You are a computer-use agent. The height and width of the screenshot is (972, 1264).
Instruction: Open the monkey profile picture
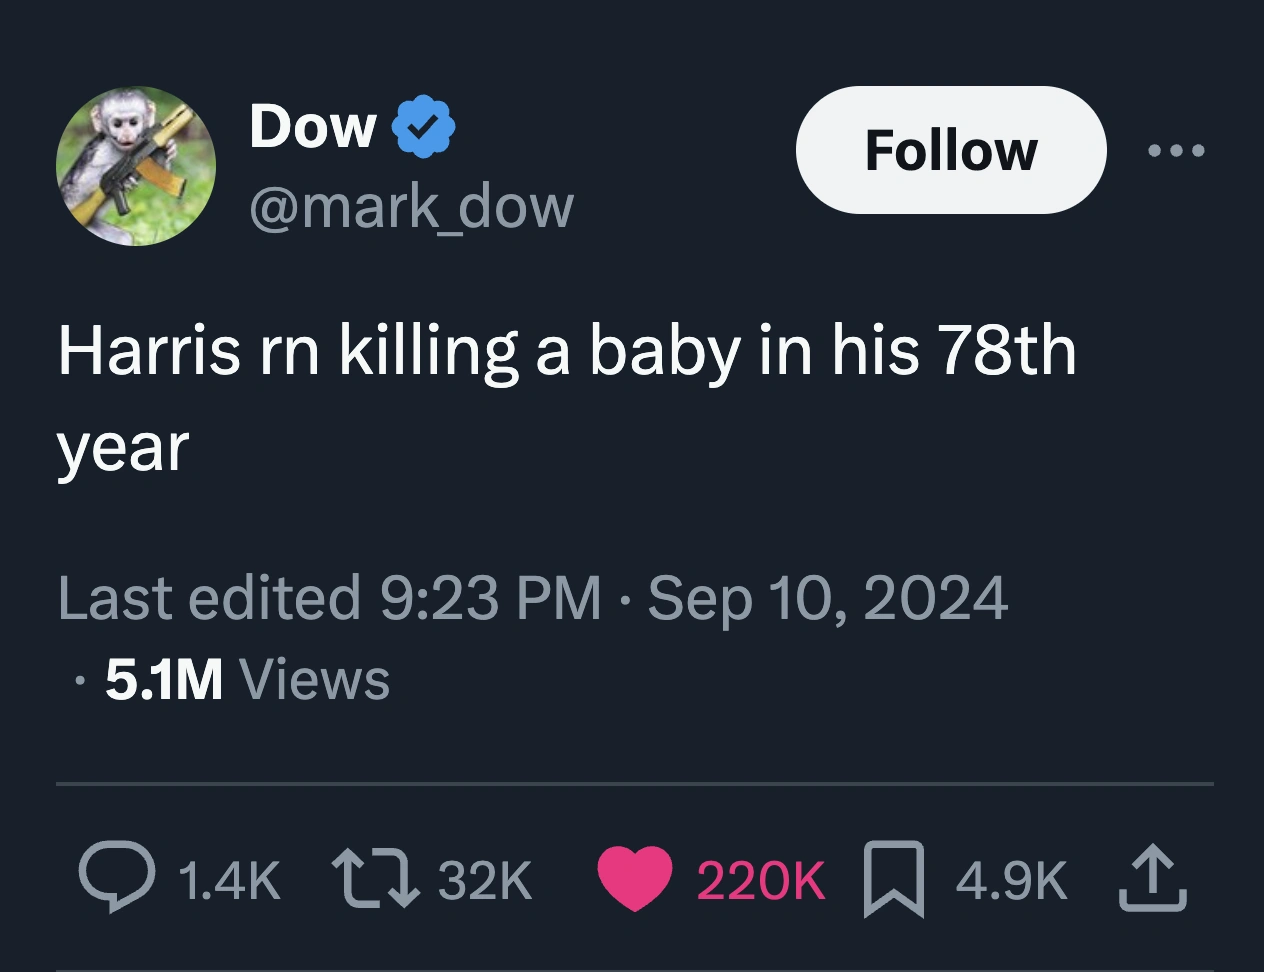tap(135, 166)
